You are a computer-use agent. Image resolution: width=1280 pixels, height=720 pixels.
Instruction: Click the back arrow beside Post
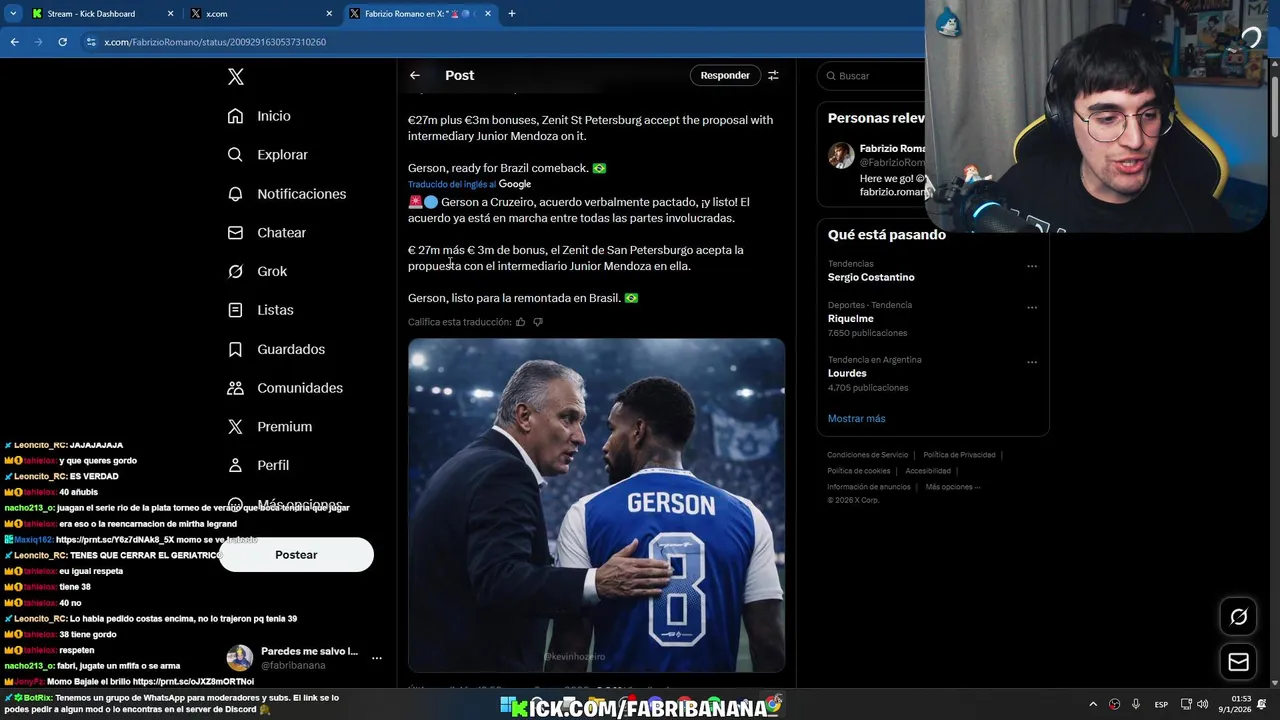415,75
